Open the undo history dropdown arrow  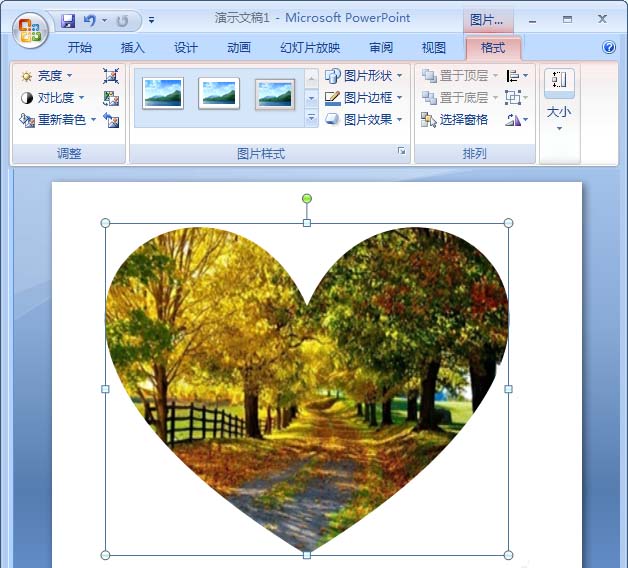pyautogui.click(x=104, y=20)
